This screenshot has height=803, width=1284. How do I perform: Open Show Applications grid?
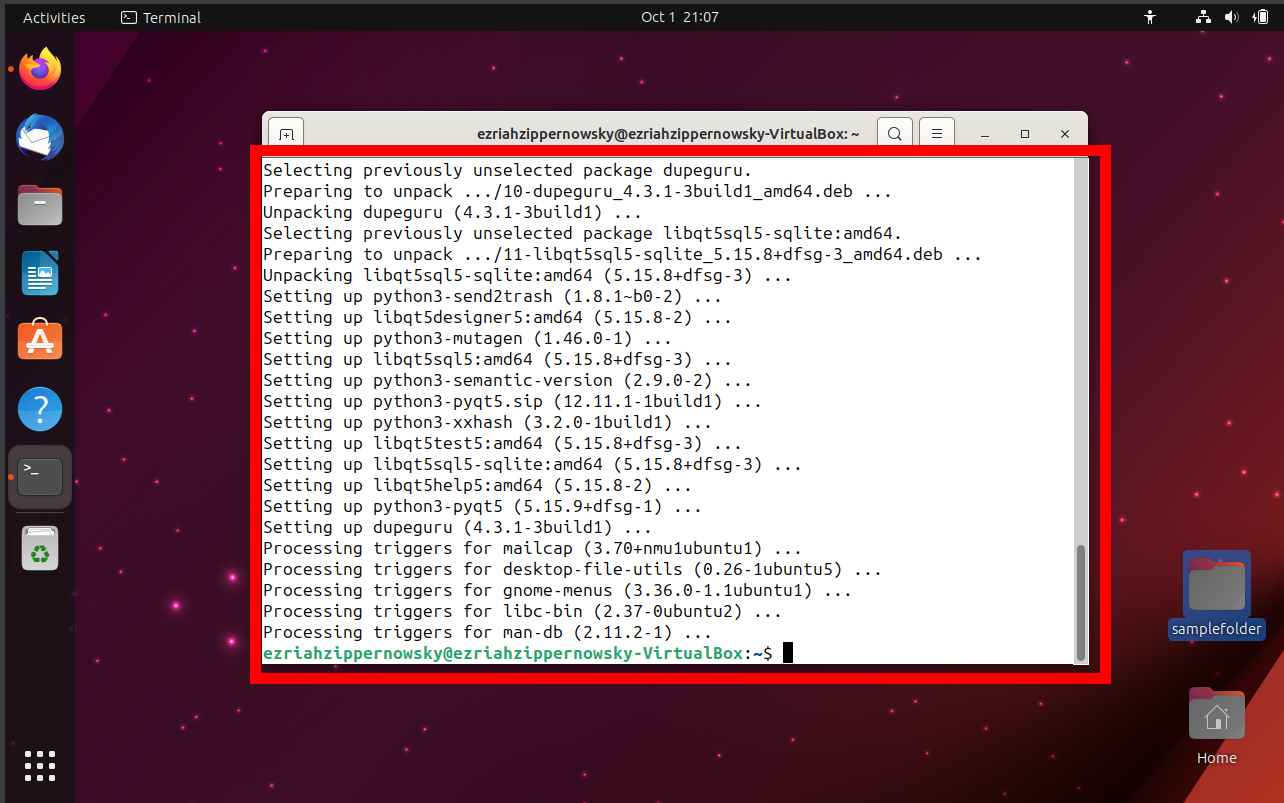pos(39,766)
